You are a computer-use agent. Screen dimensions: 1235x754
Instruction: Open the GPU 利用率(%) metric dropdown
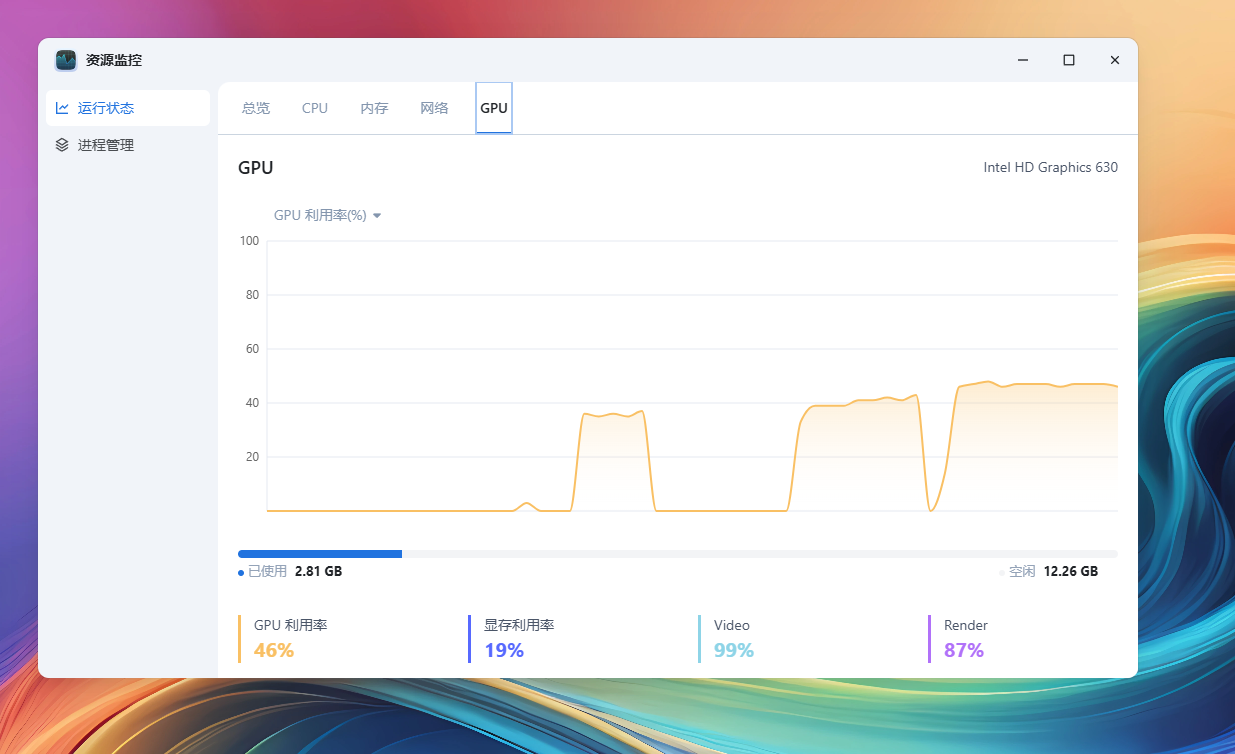[x=328, y=215]
